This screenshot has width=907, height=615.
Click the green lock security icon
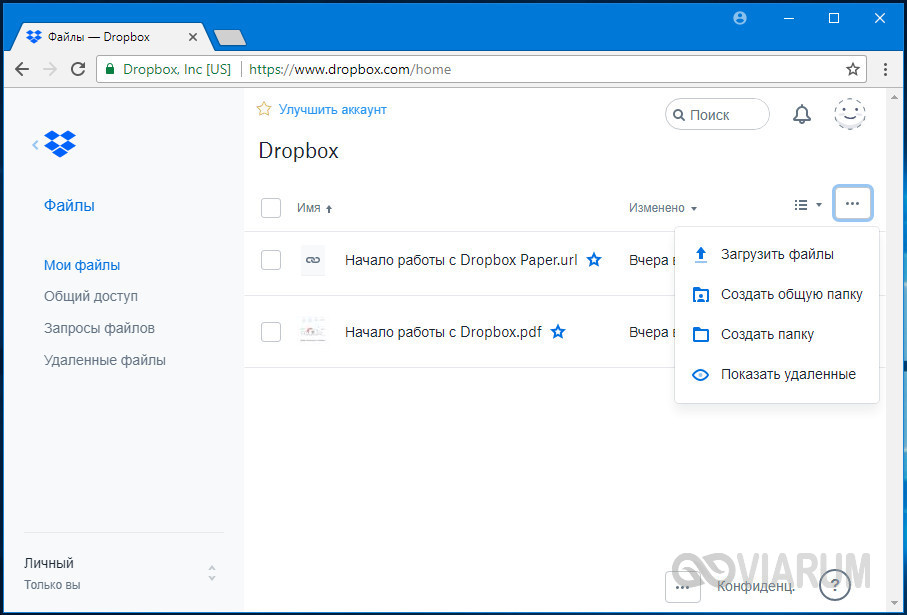pyautogui.click(x=109, y=69)
